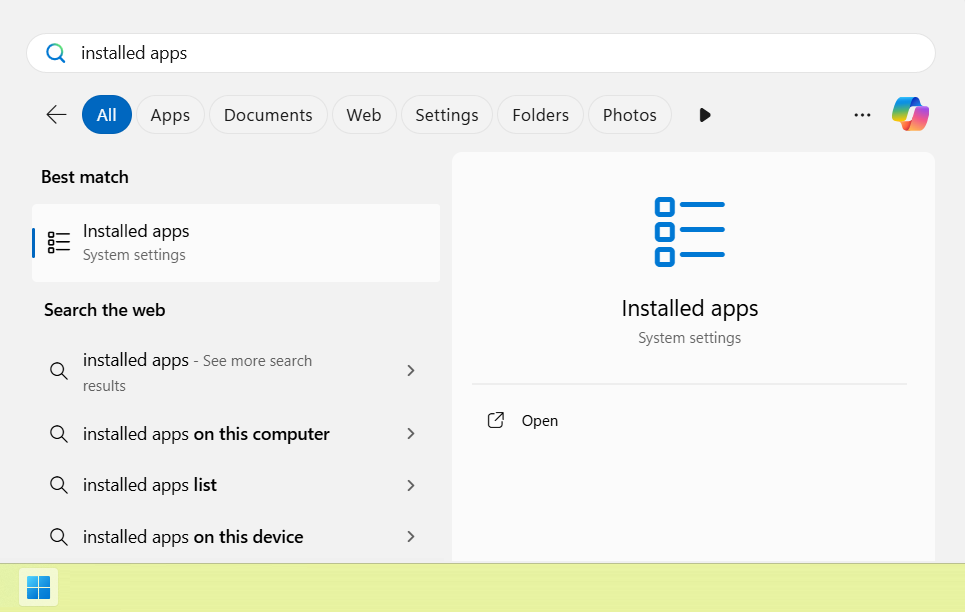Select the Photos filter tab

[x=629, y=115]
